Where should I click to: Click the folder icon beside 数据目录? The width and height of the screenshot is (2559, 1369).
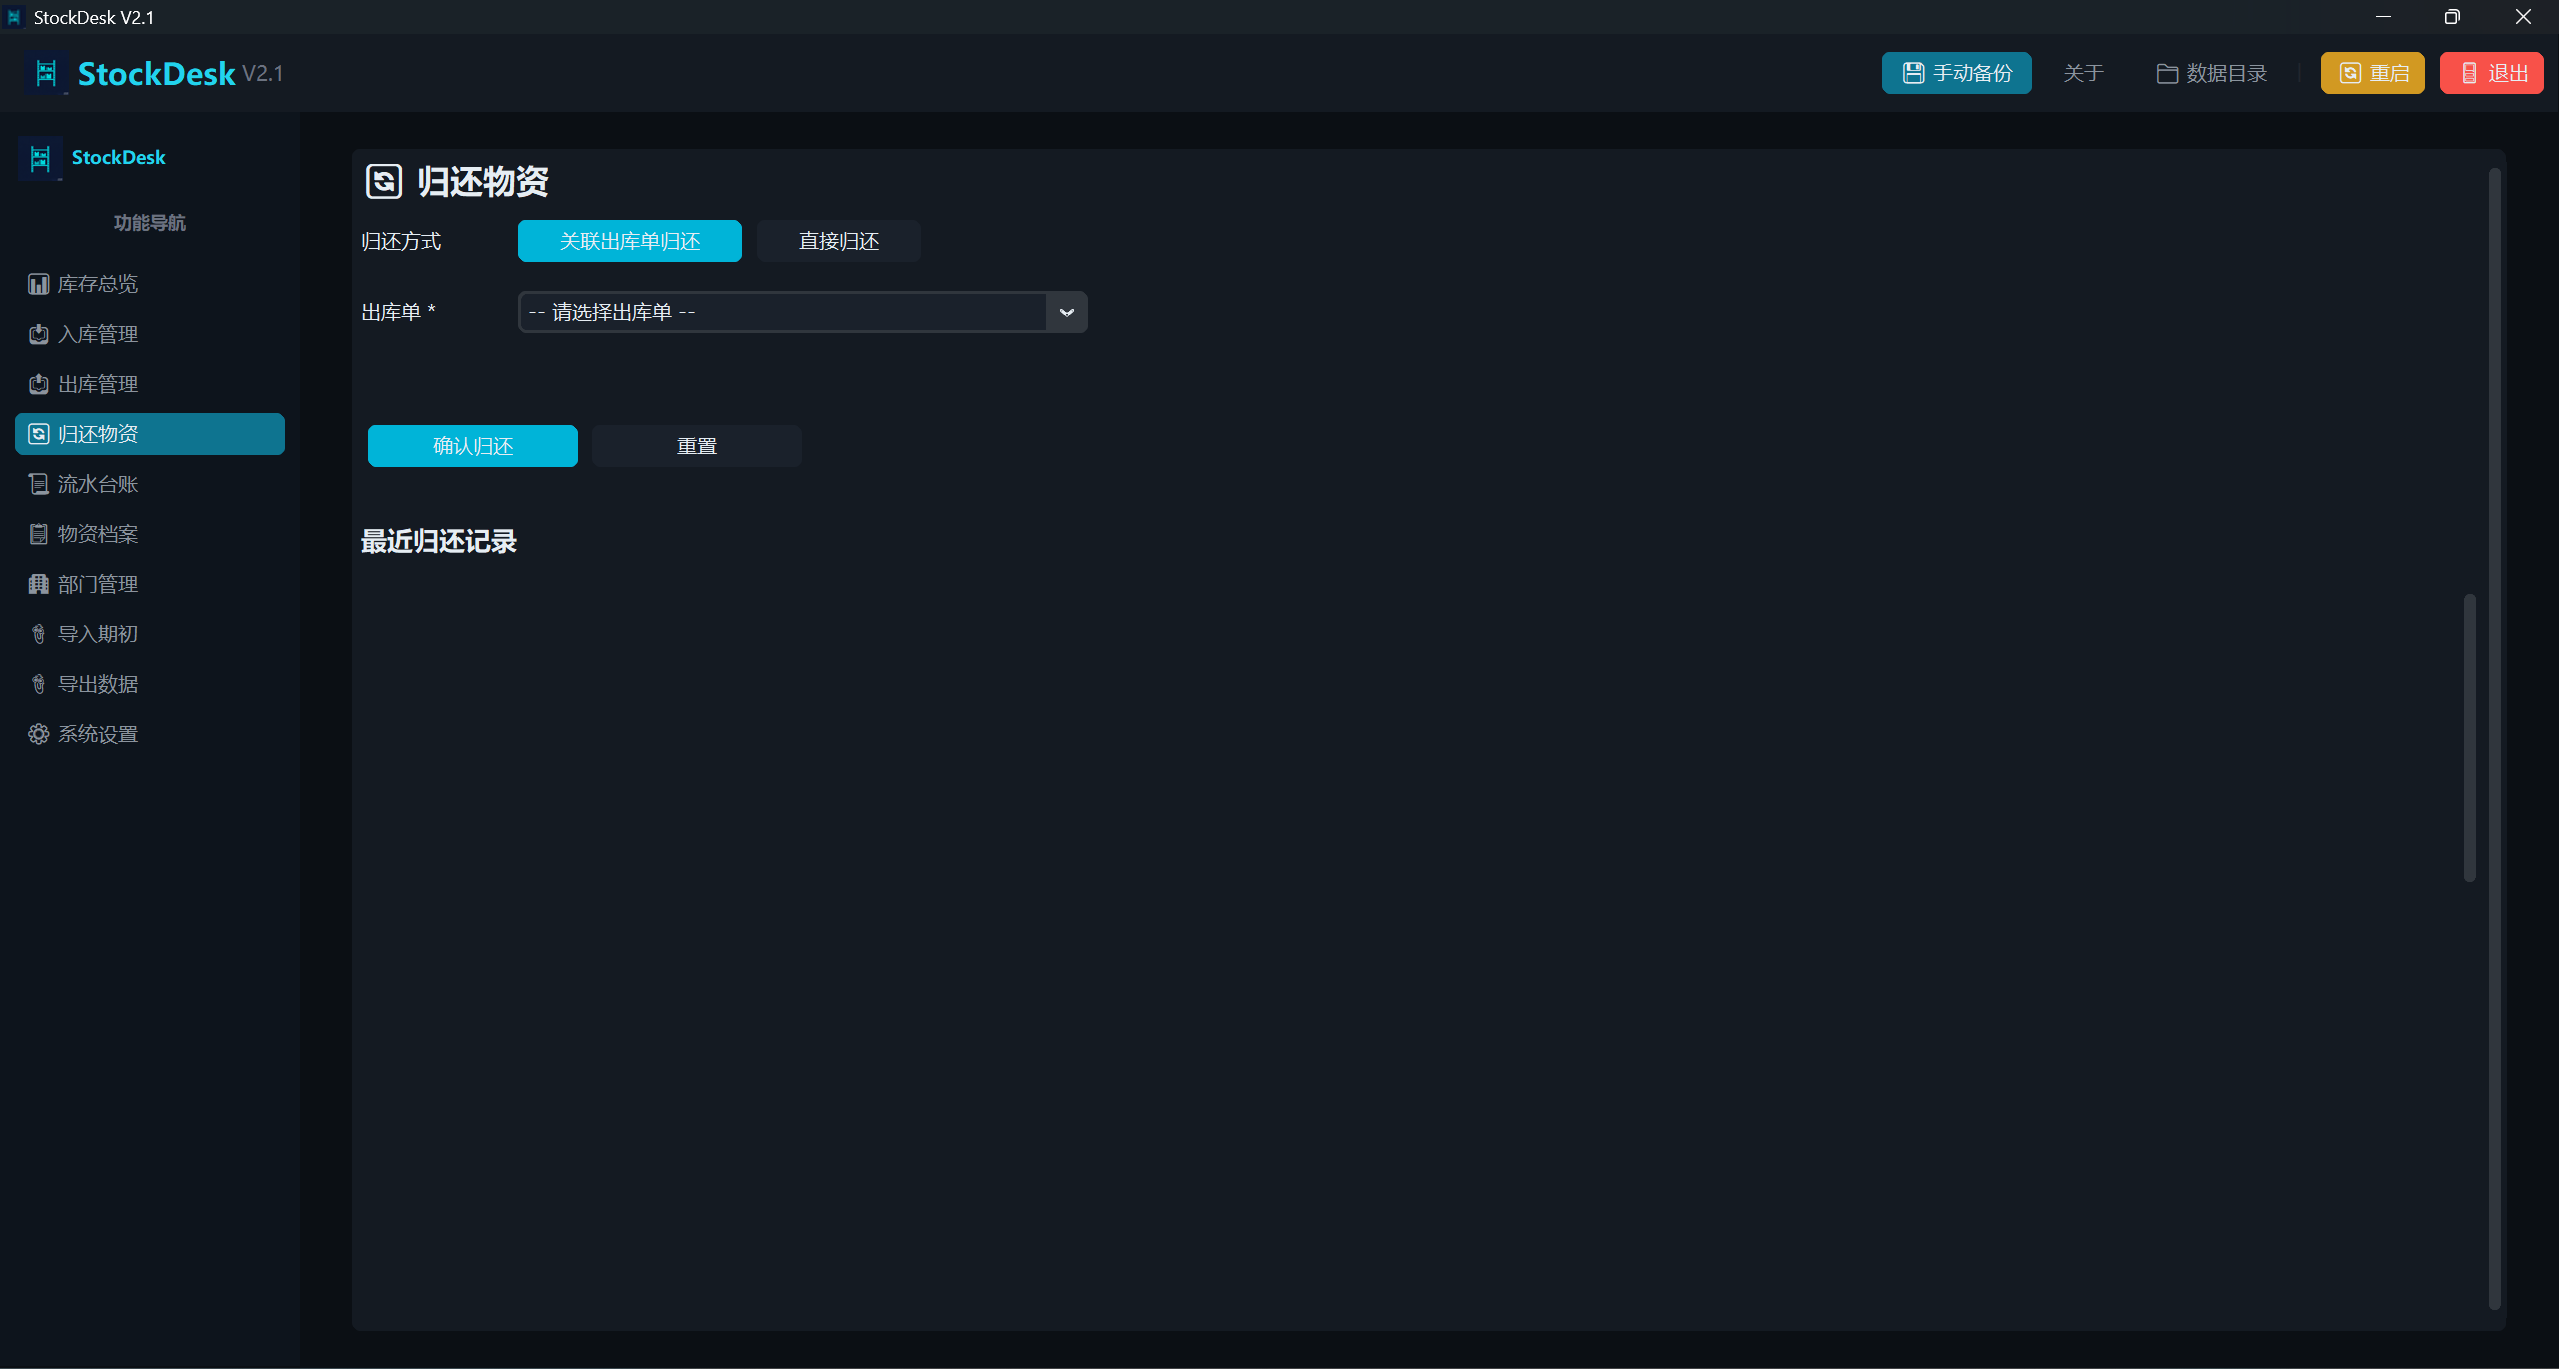[2167, 73]
